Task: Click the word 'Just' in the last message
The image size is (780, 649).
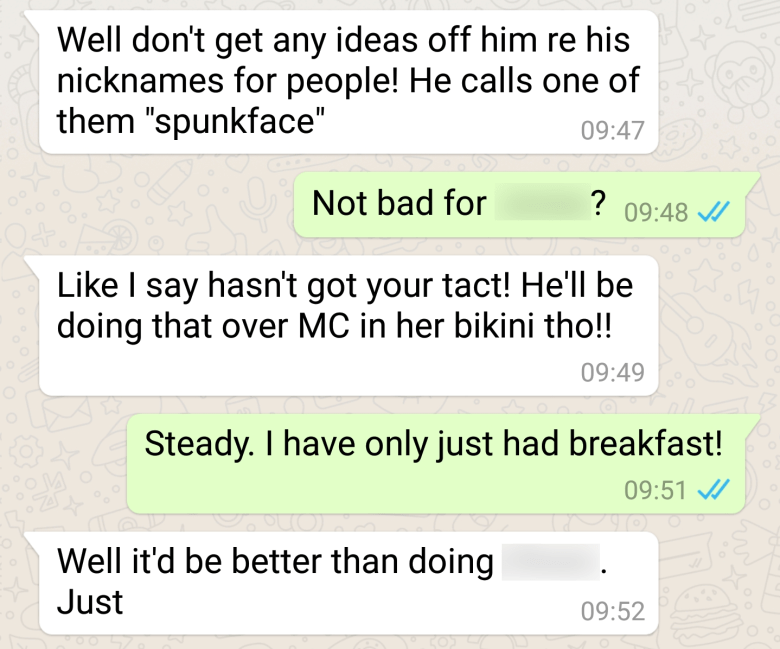Action: pyautogui.click(x=90, y=602)
